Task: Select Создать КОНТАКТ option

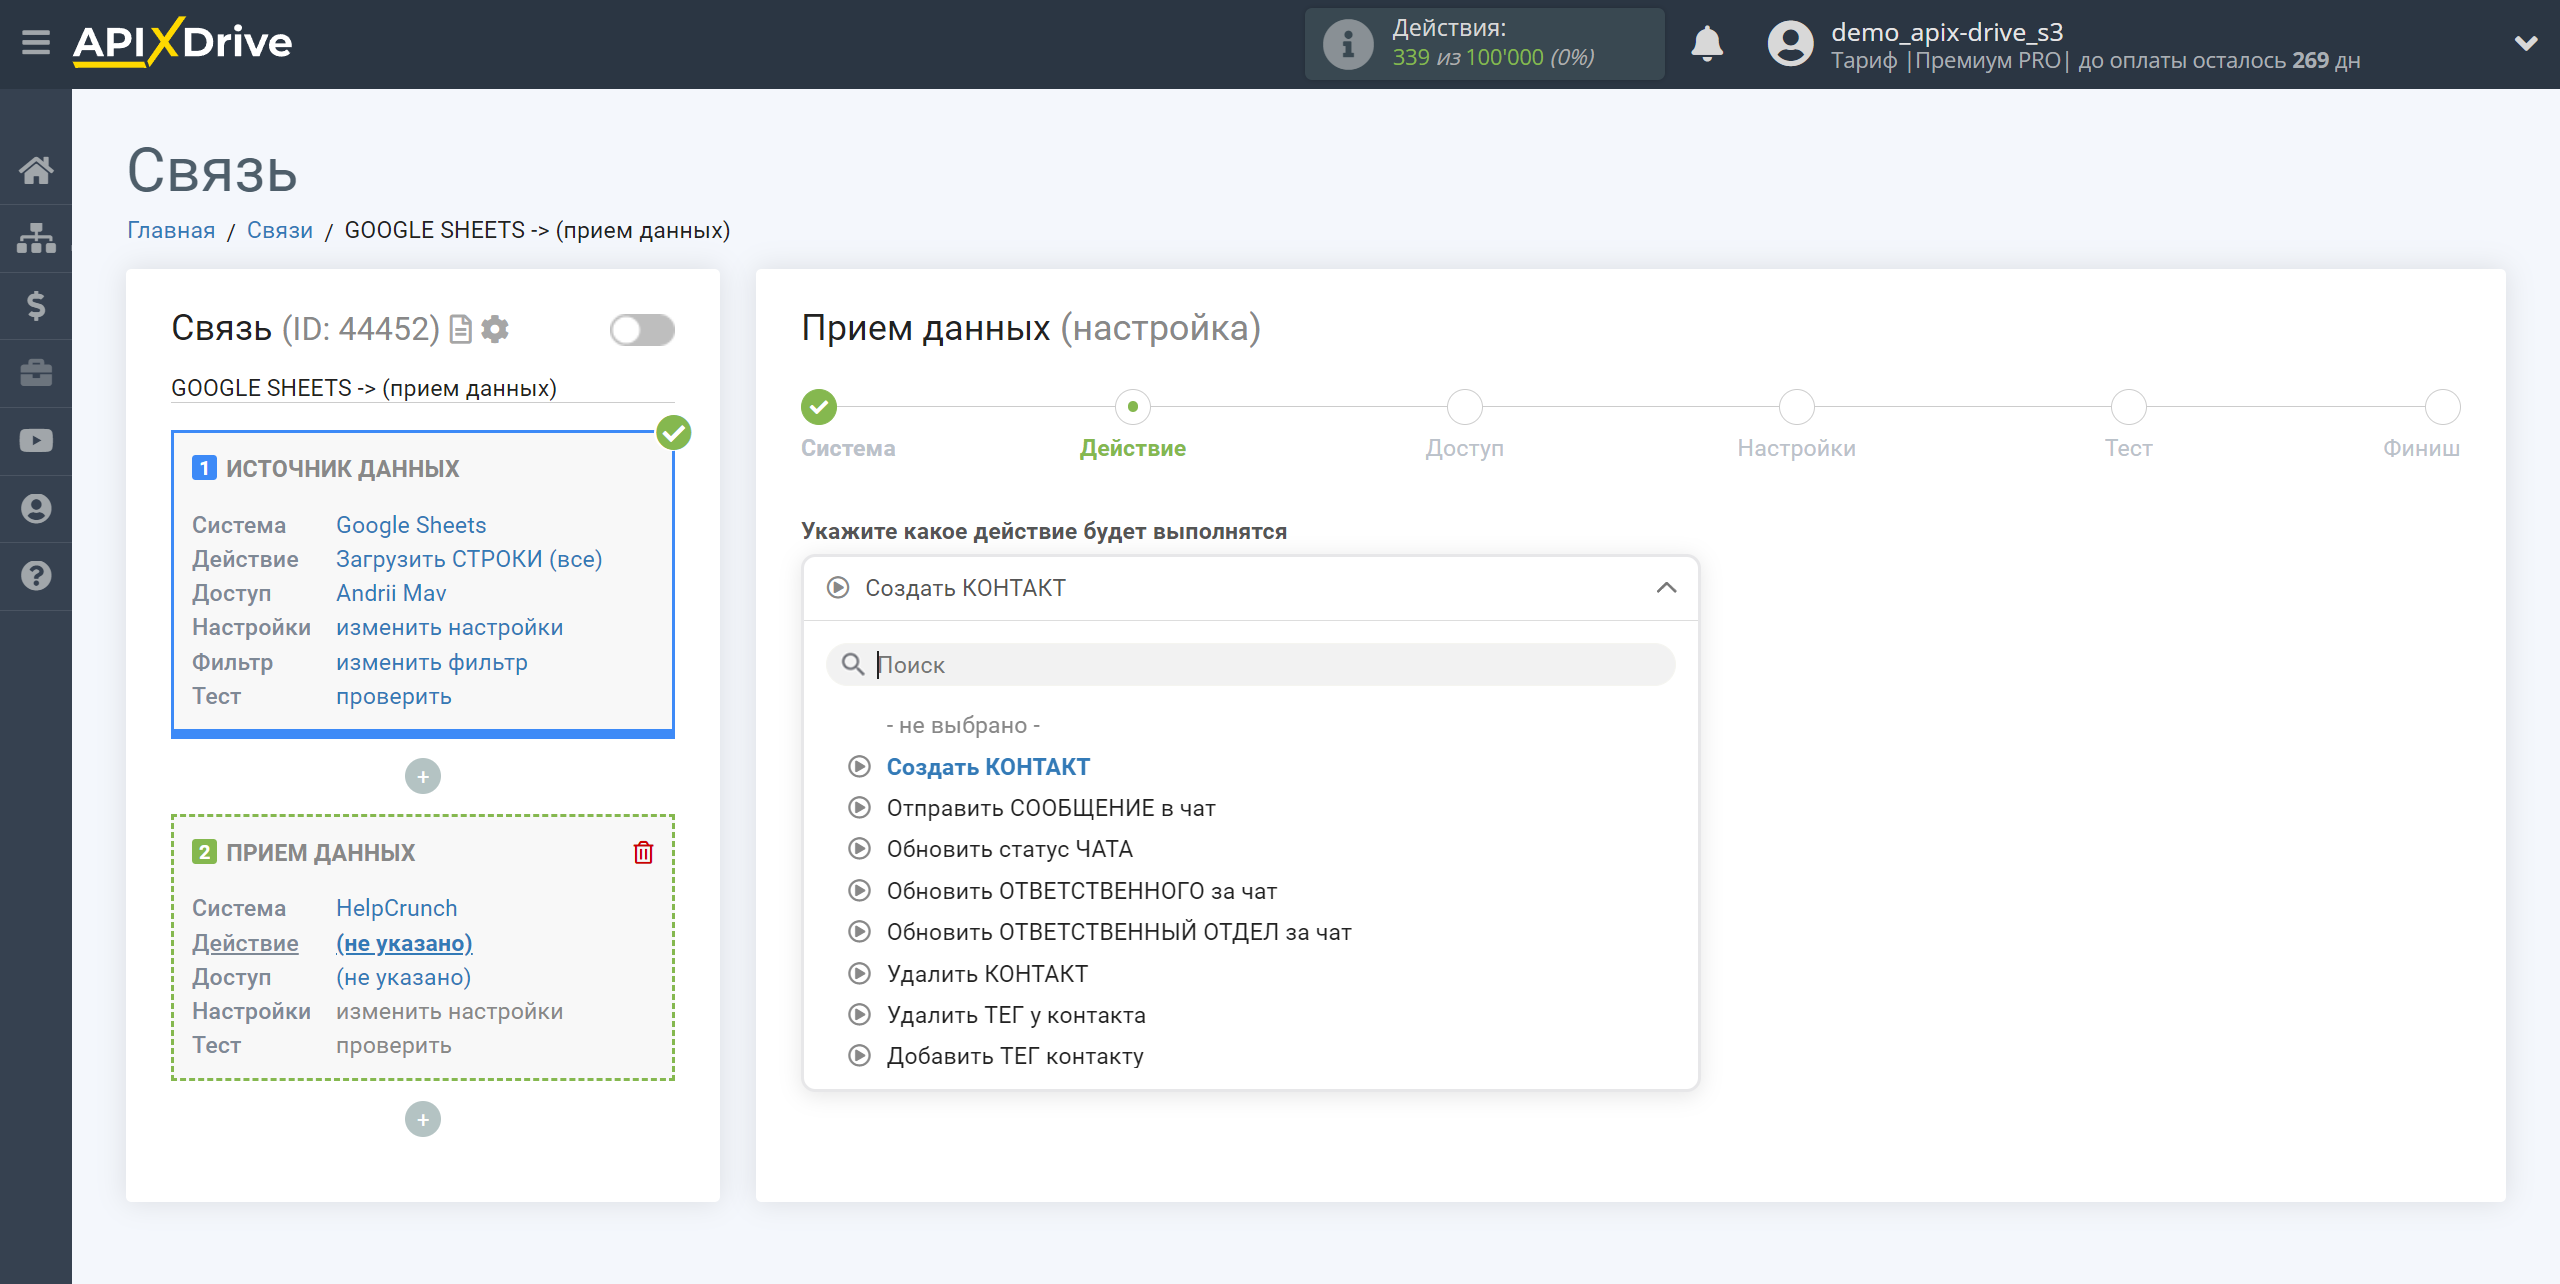Action: click(988, 767)
